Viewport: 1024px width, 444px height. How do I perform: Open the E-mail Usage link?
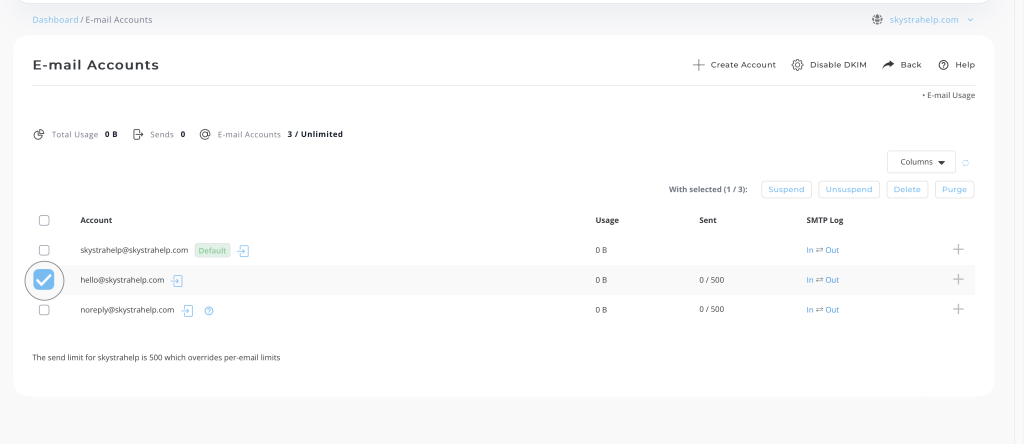click(x=949, y=96)
